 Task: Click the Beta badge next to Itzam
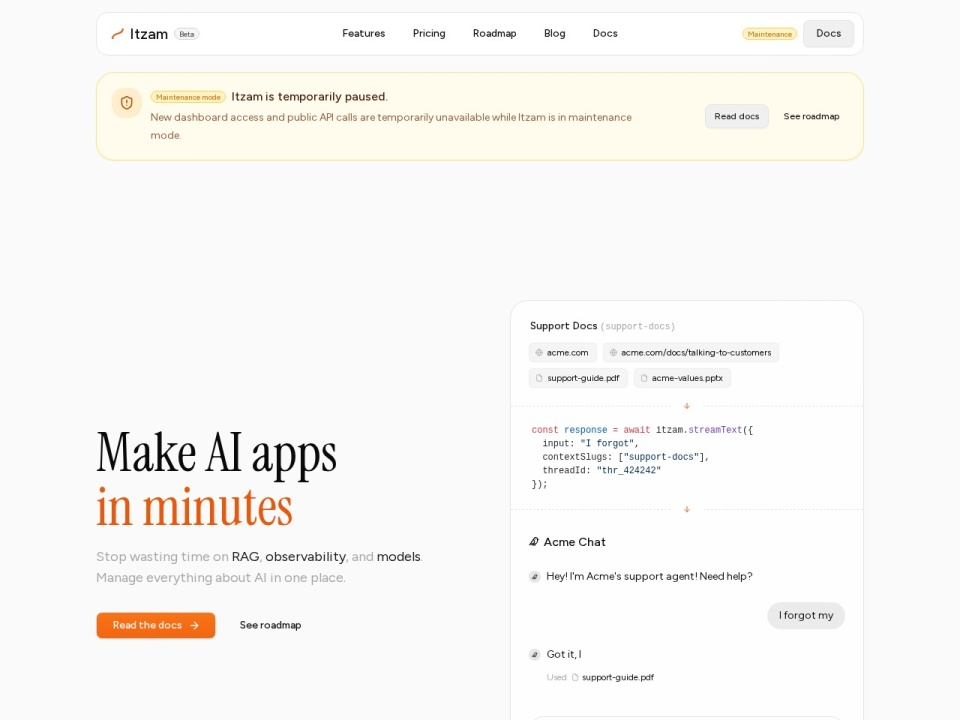187,34
